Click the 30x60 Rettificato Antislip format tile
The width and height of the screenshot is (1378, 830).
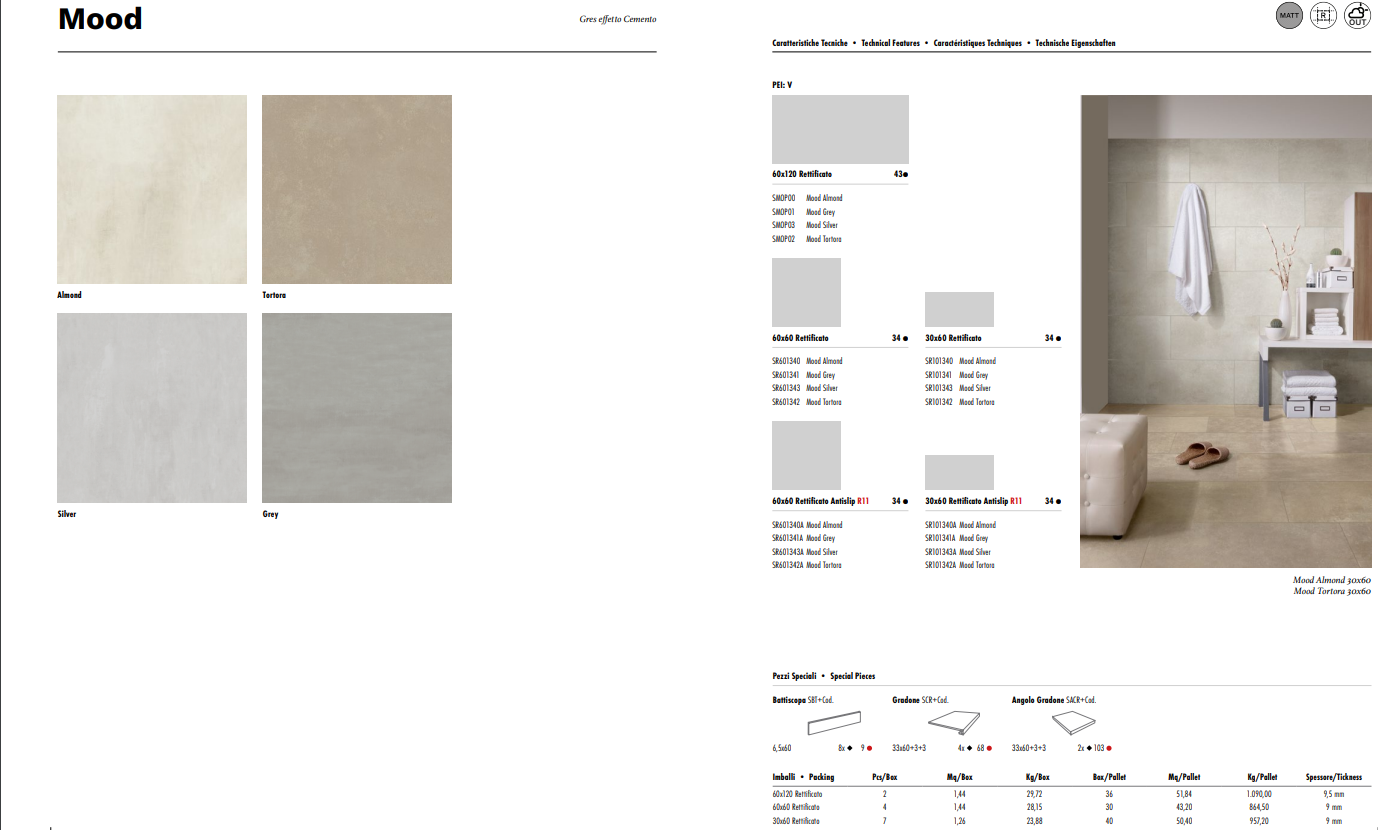[x=959, y=472]
